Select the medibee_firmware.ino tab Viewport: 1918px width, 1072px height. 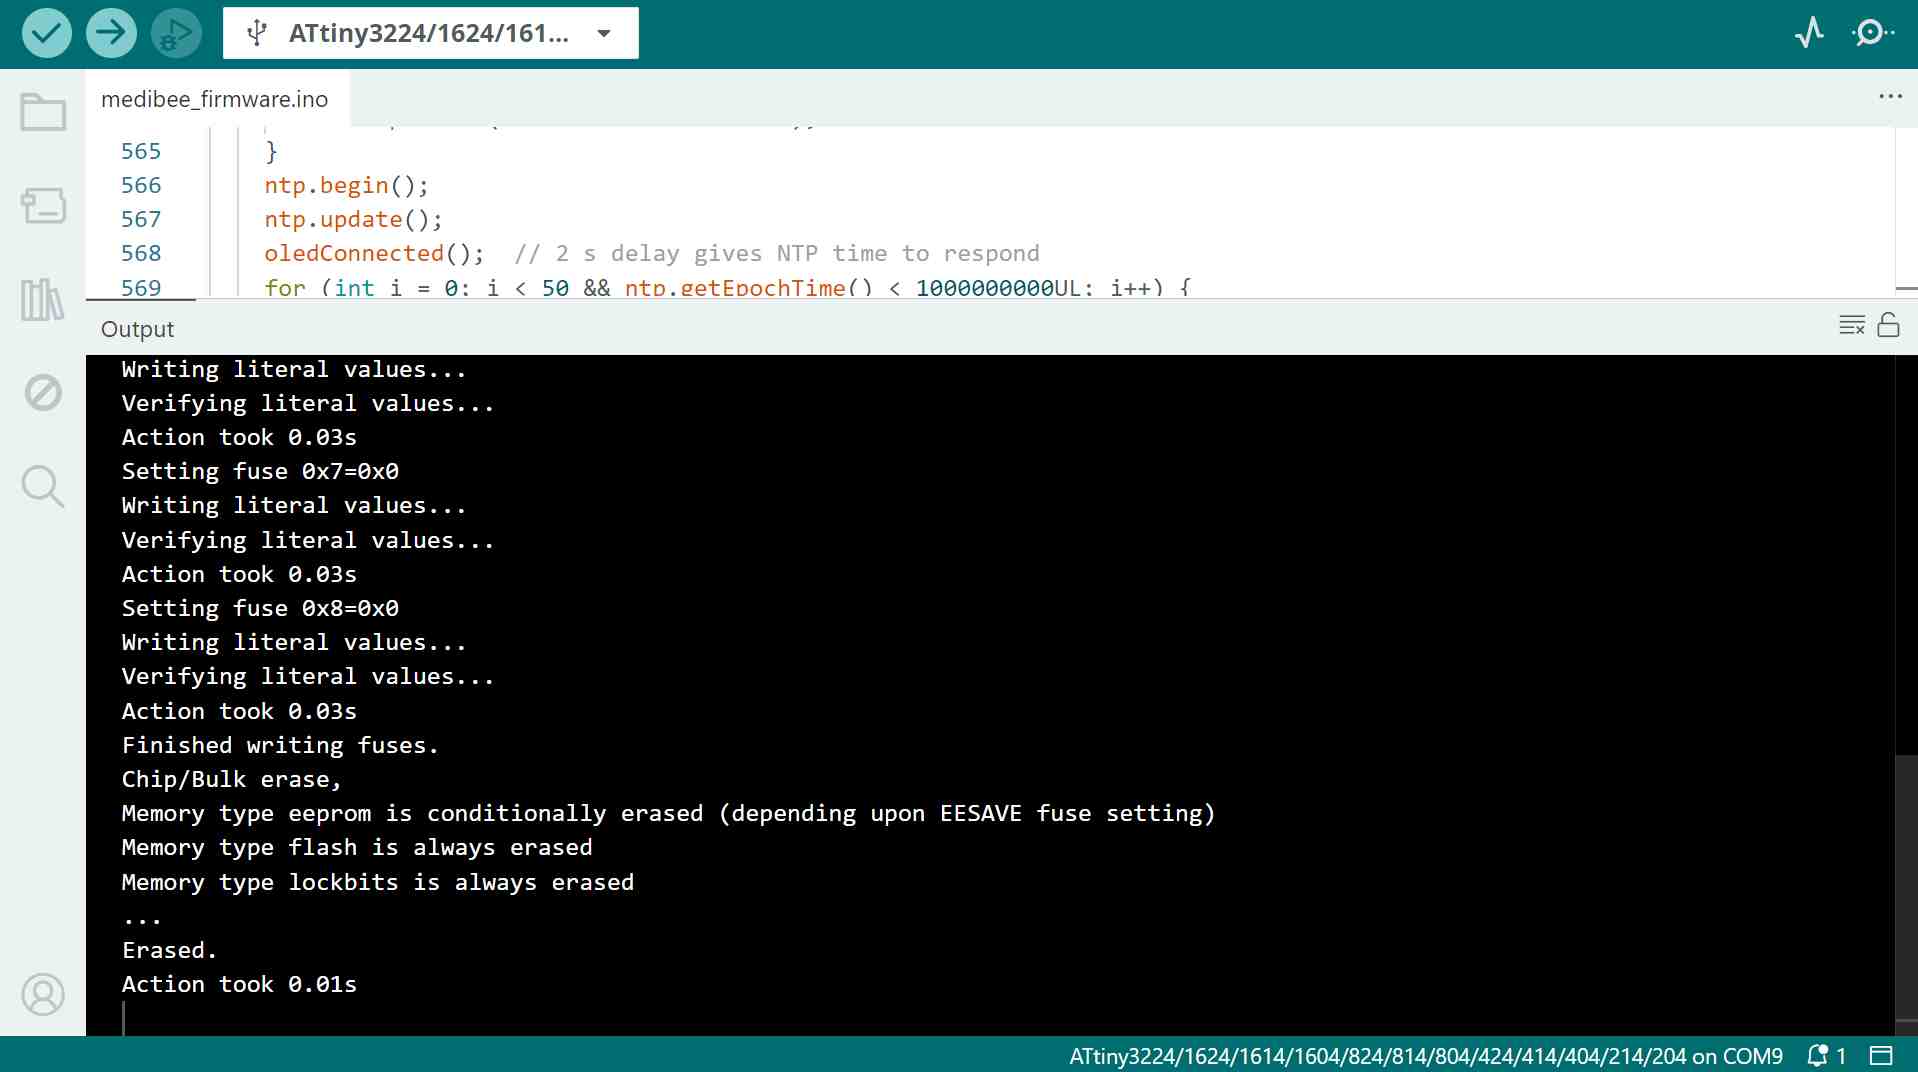click(x=215, y=99)
